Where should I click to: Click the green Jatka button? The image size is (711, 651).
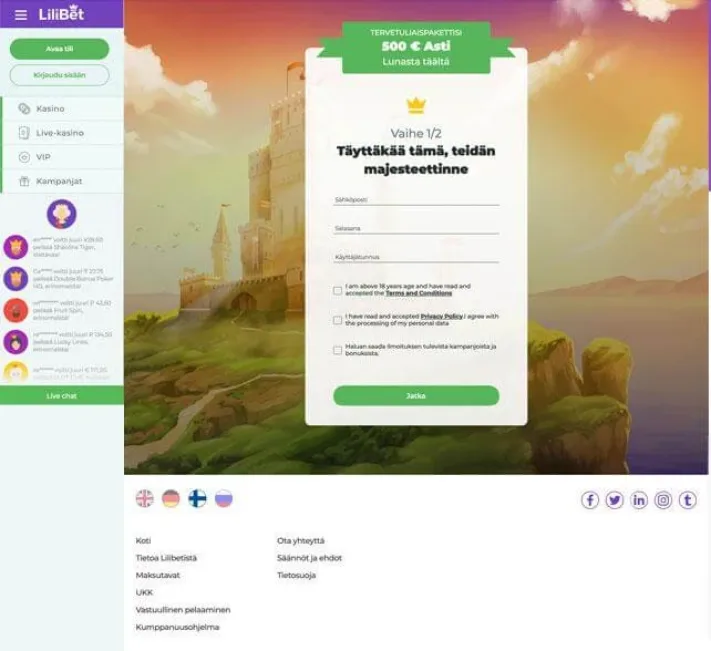tap(416, 396)
